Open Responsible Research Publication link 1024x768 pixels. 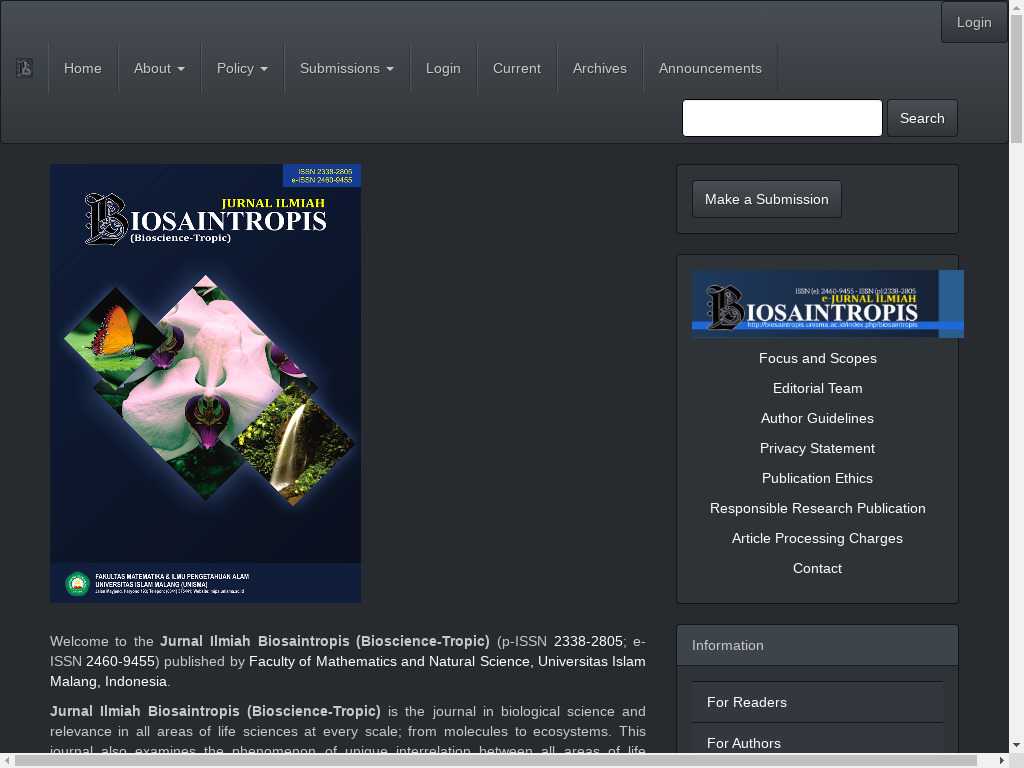818,508
